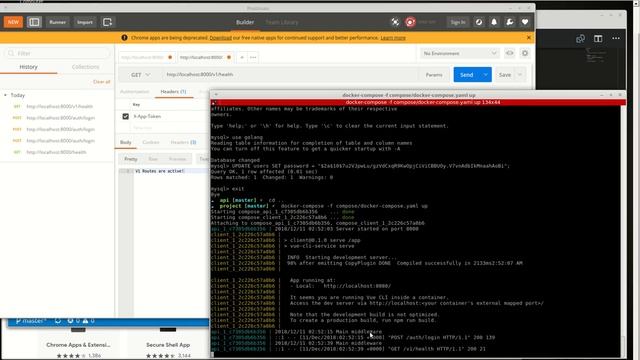Open the wrench settings icon
Screen dimensions: 640x360
pos(509,22)
